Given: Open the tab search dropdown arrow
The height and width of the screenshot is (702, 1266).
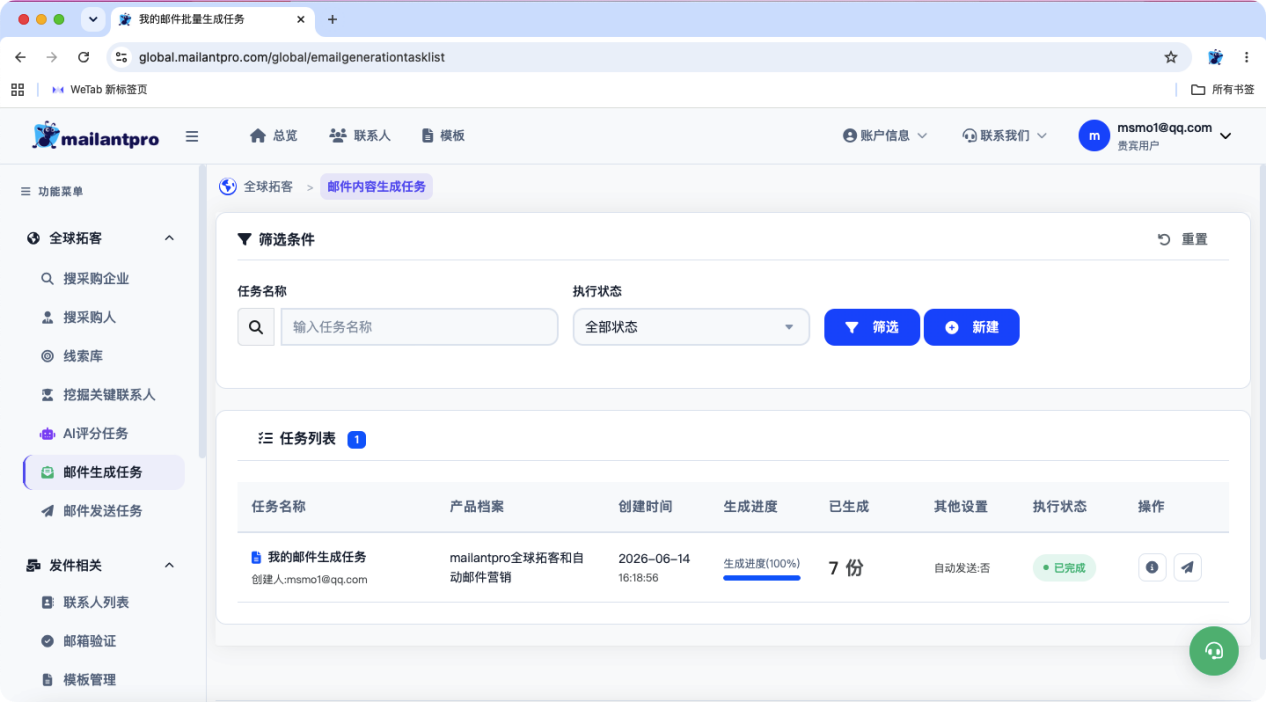Looking at the screenshot, I should (93, 19).
